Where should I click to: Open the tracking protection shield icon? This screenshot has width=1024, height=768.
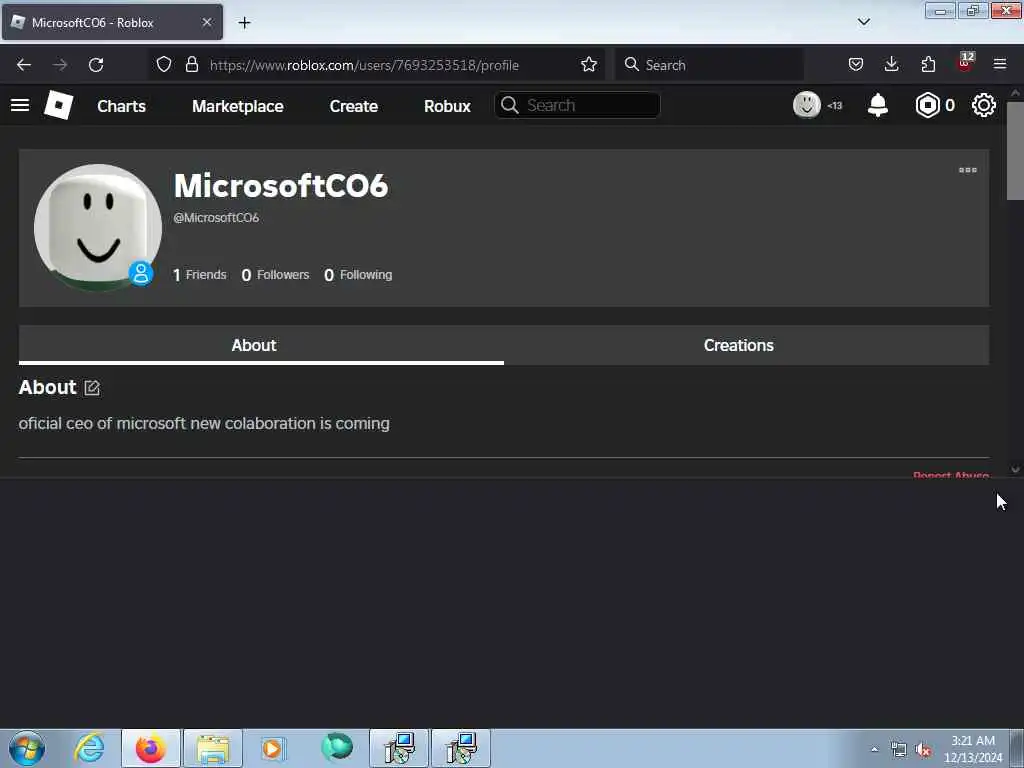coord(164,65)
